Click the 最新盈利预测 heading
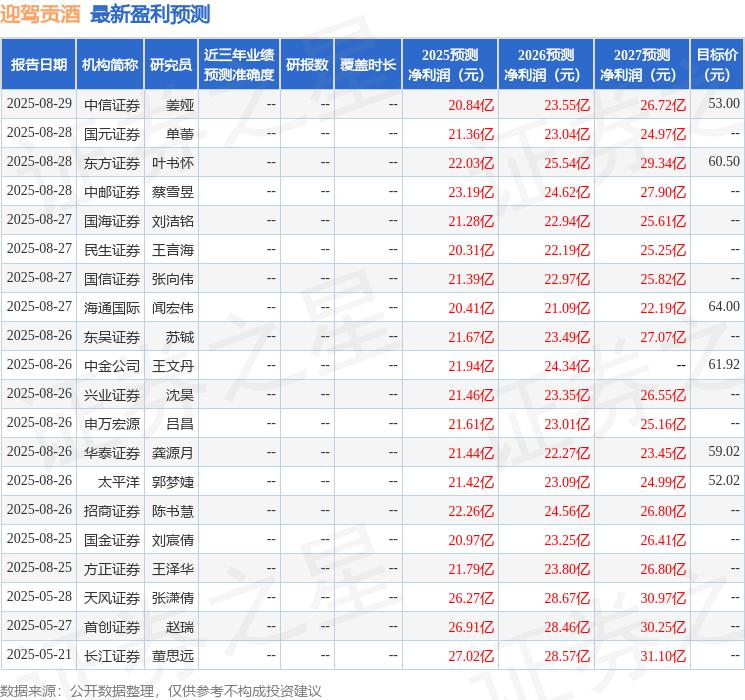 tap(150, 14)
